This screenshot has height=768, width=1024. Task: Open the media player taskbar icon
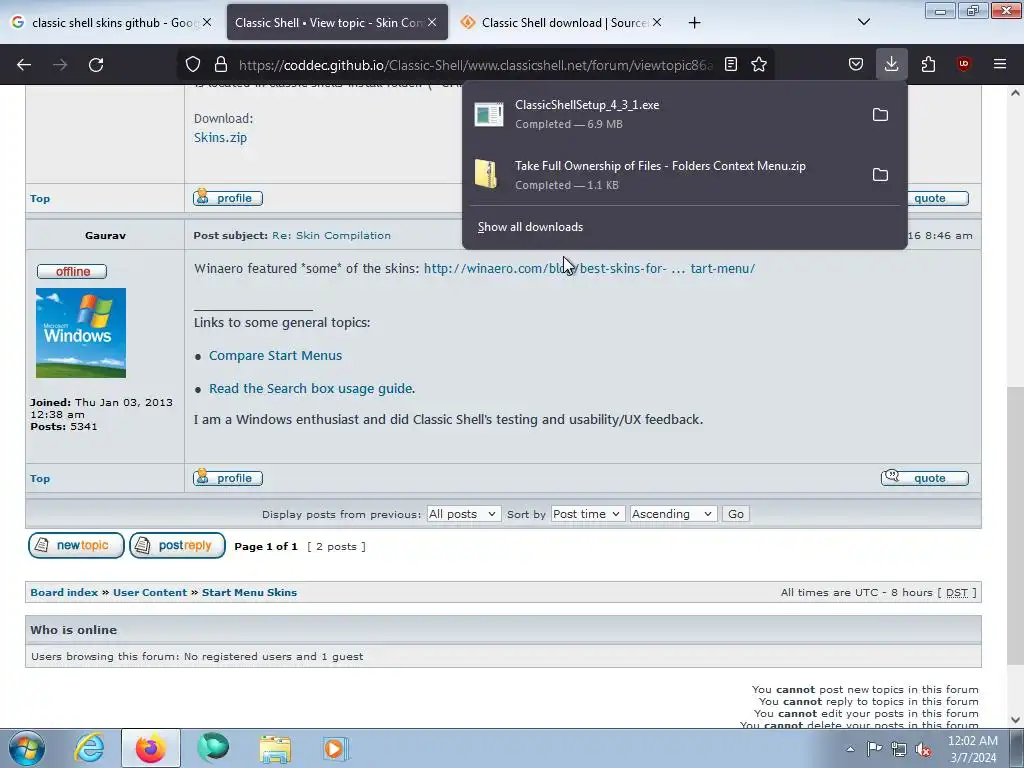click(x=336, y=748)
